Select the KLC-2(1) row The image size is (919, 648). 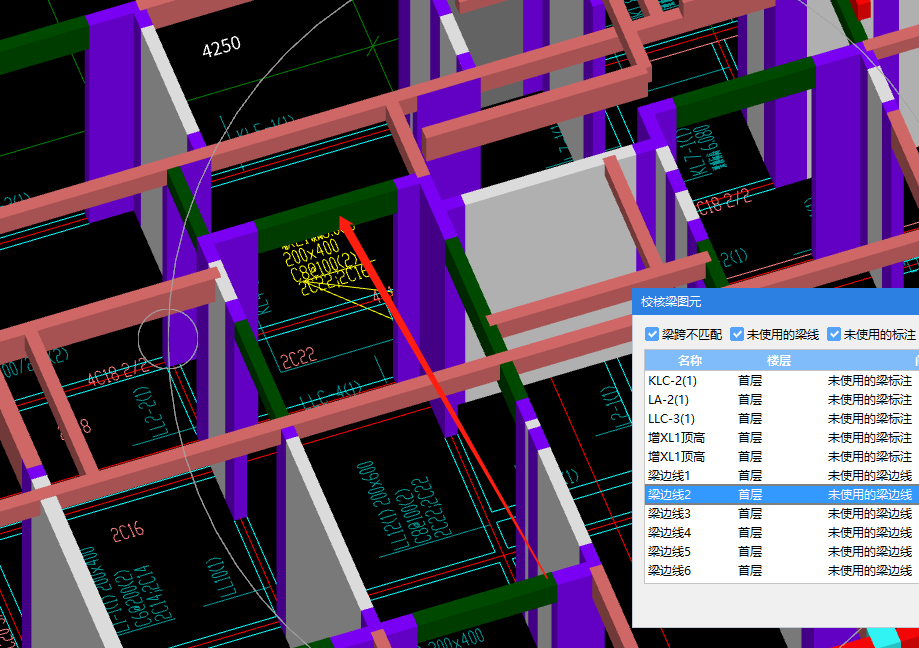tap(782, 381)
